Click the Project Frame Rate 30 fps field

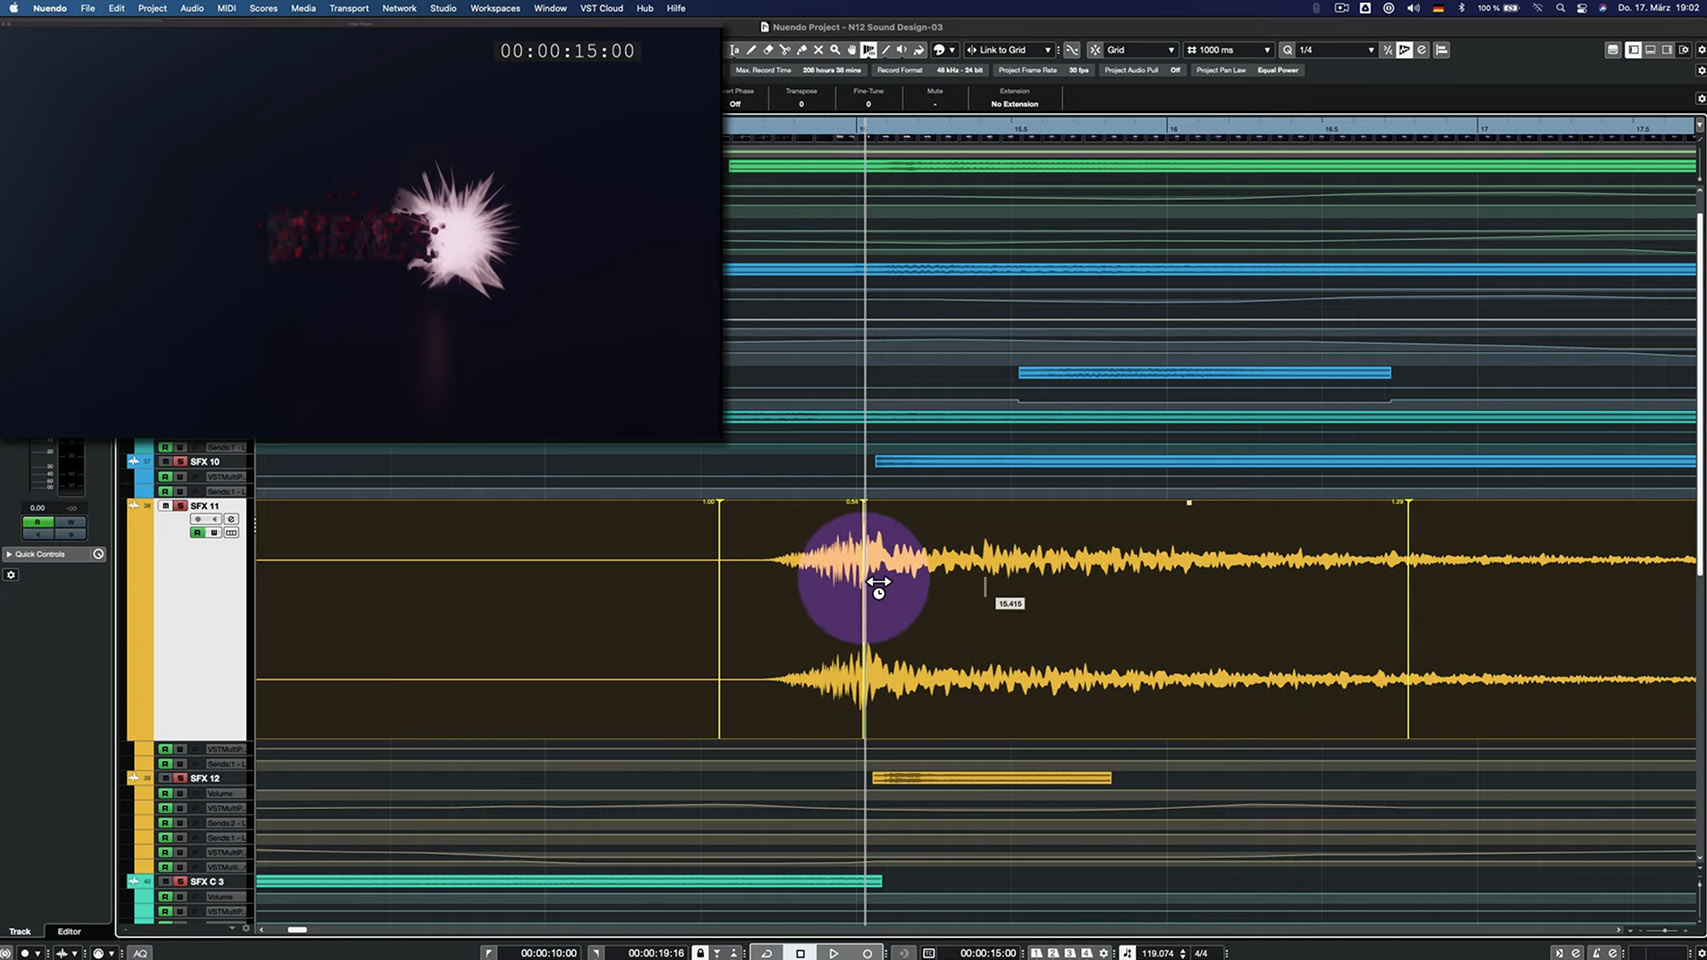(1078, 70)
